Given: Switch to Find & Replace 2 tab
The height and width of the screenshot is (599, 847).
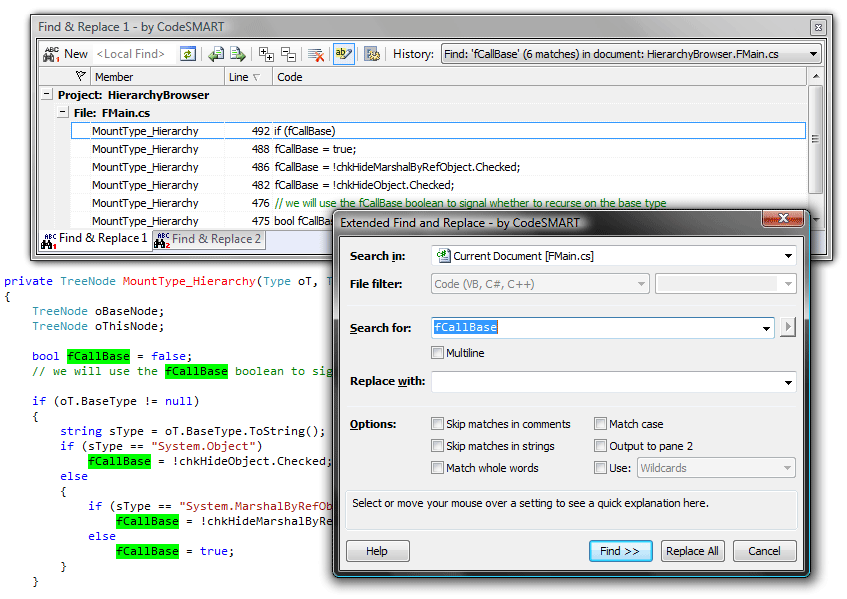Looking at the screenshot, I should coord(209,239).
